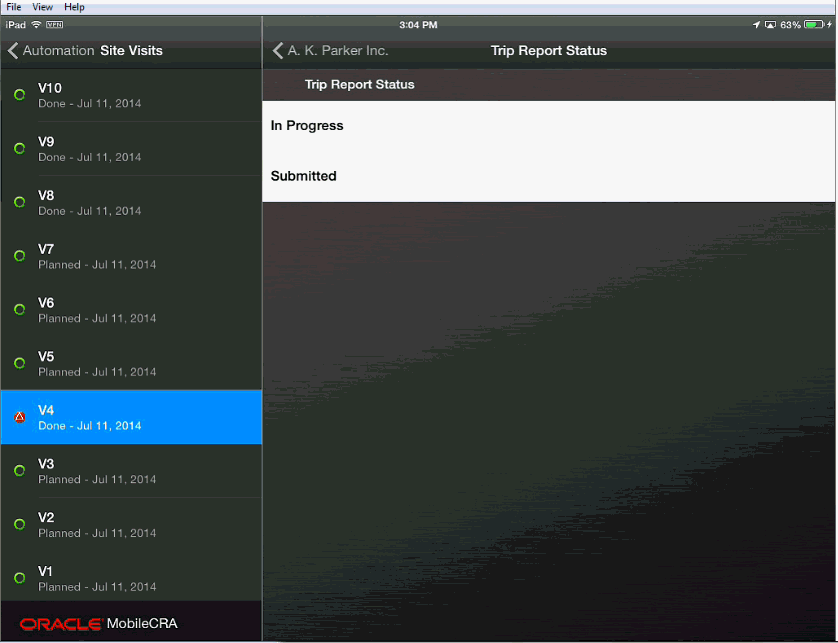Click green status circle for V6
This screenshot has height=643, width=838.
pos(20,309)
